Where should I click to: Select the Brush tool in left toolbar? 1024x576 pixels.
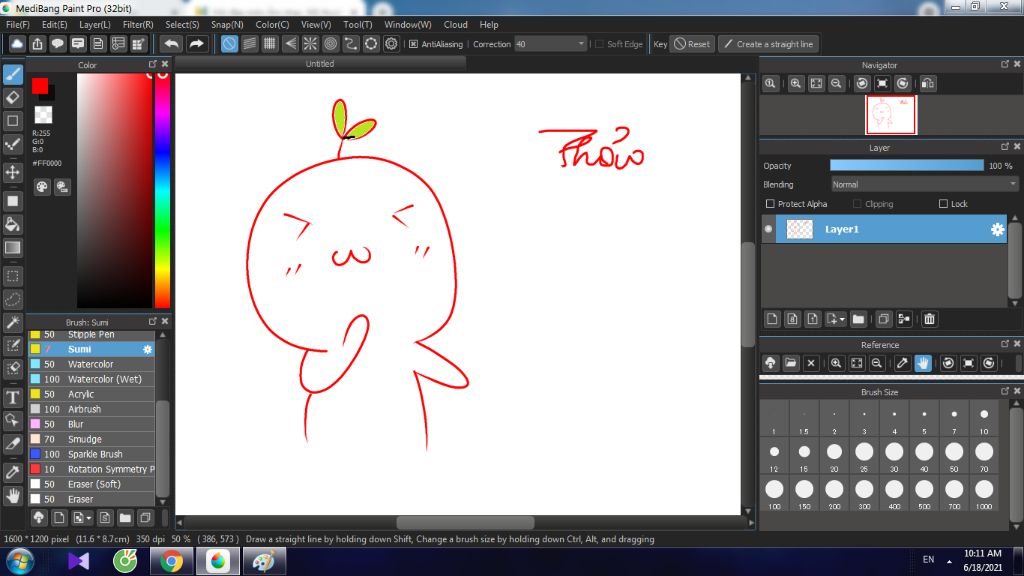tap(12, 74)
